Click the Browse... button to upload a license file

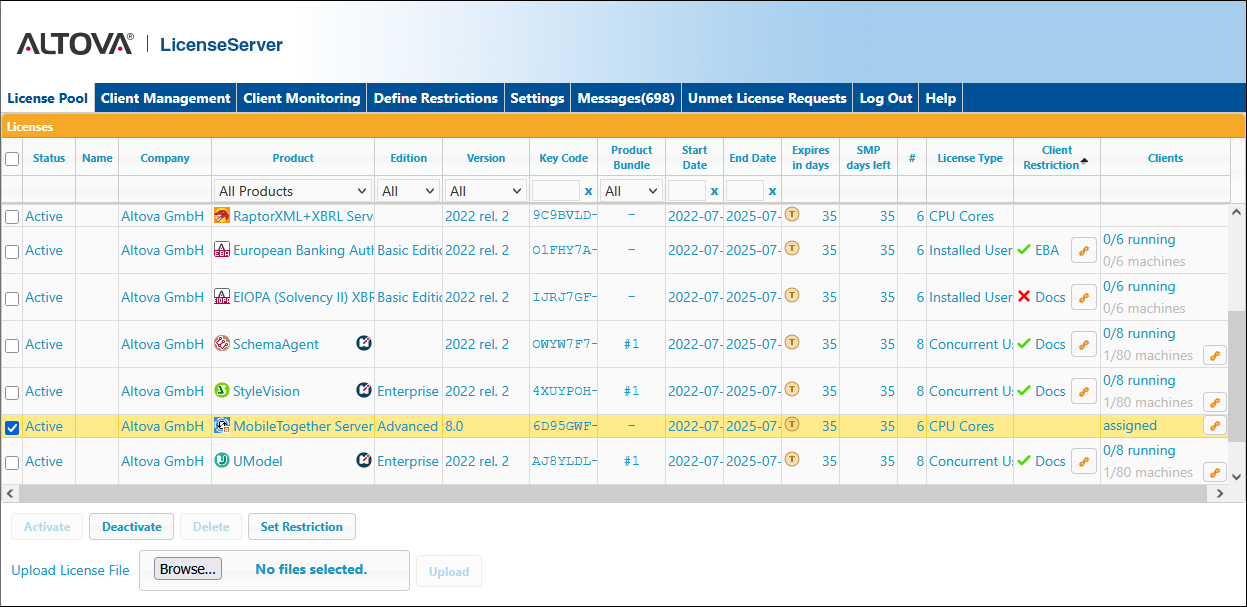coord(188,569)
